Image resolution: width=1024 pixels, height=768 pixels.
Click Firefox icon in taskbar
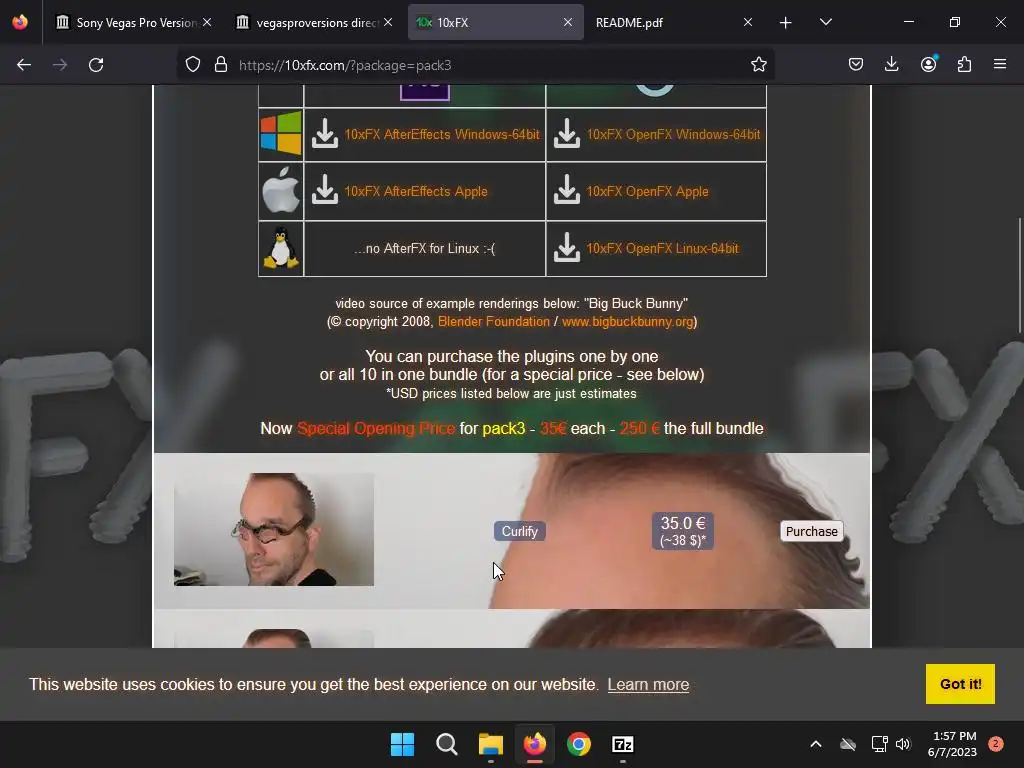(x=534, y=744)
